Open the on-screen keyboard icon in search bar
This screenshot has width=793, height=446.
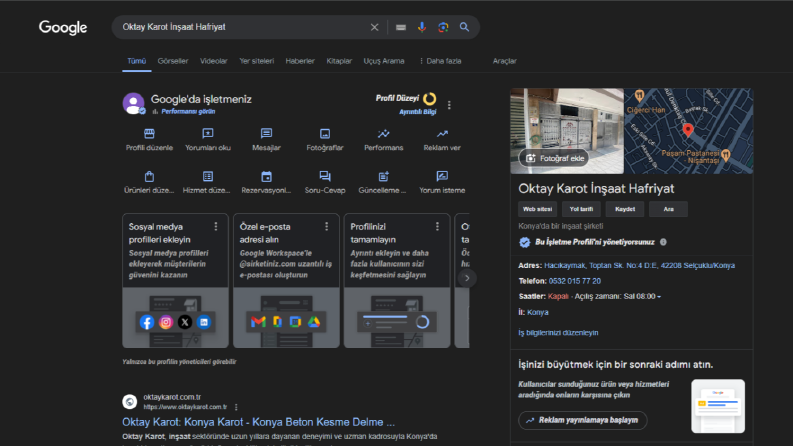[401, 27]
